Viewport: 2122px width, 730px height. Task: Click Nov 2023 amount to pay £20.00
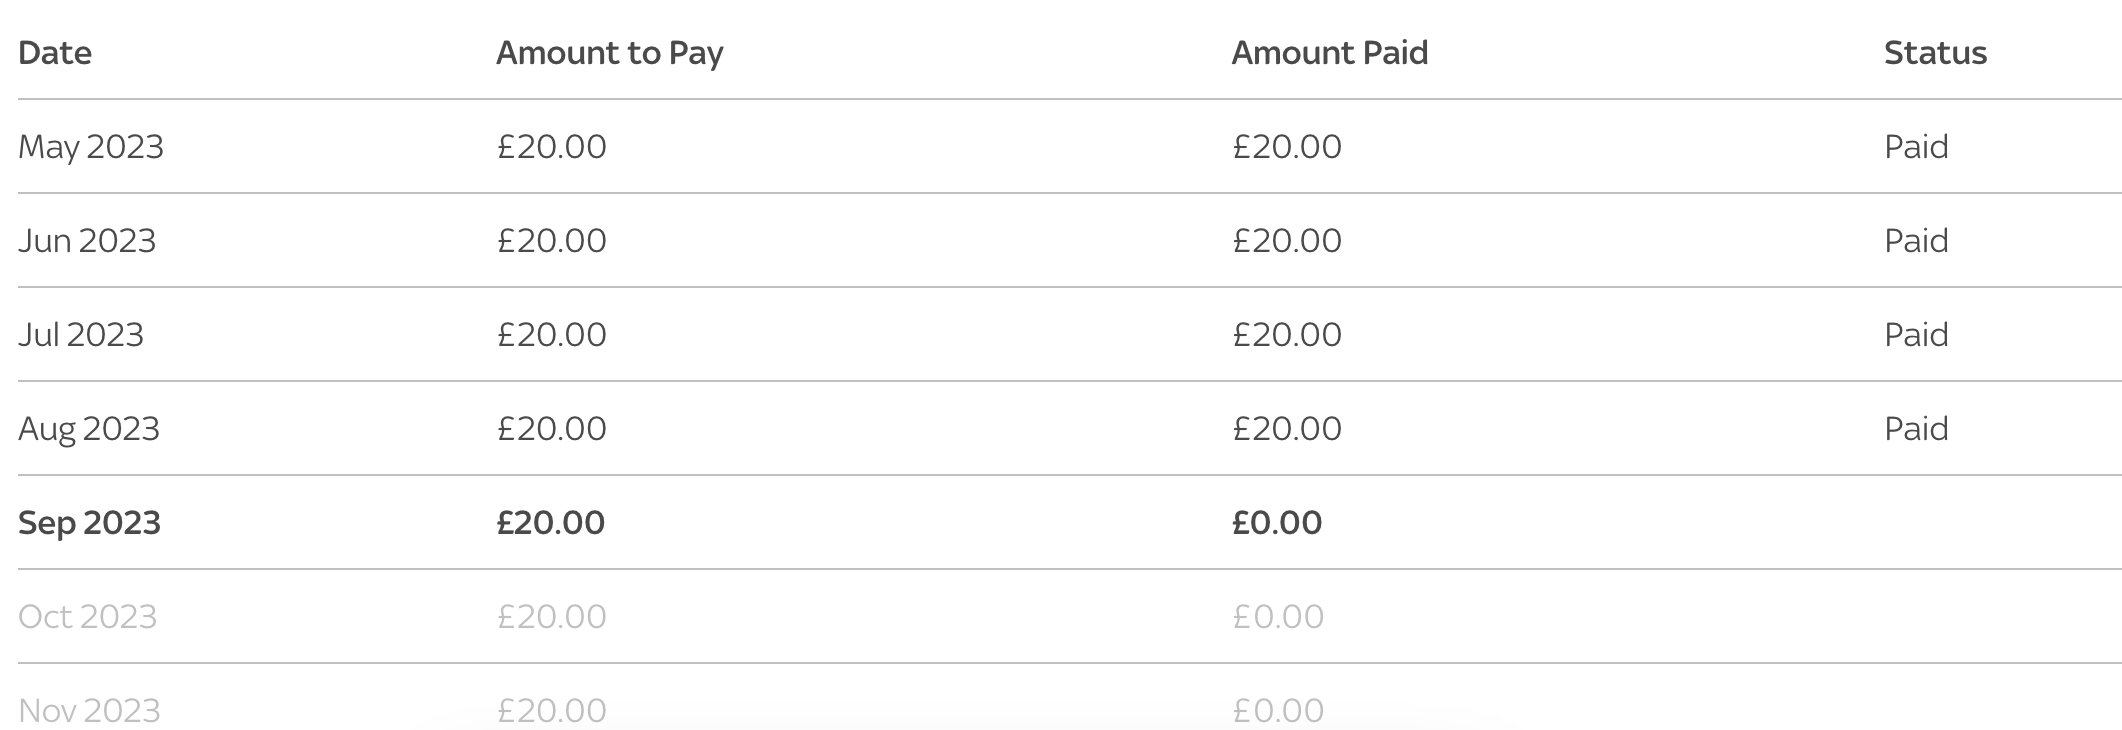(x=552, y=711)
